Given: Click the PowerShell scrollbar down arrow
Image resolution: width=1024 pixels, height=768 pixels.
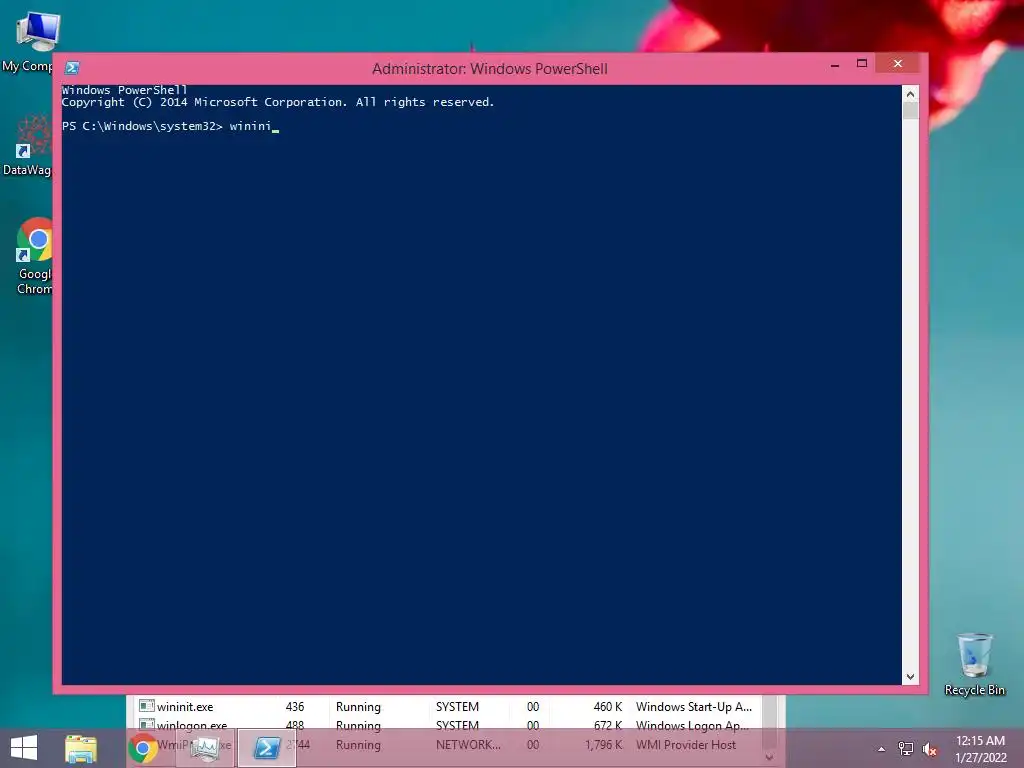Looking at the screenshot, I should pyautogui.click(x=910, y=677).
